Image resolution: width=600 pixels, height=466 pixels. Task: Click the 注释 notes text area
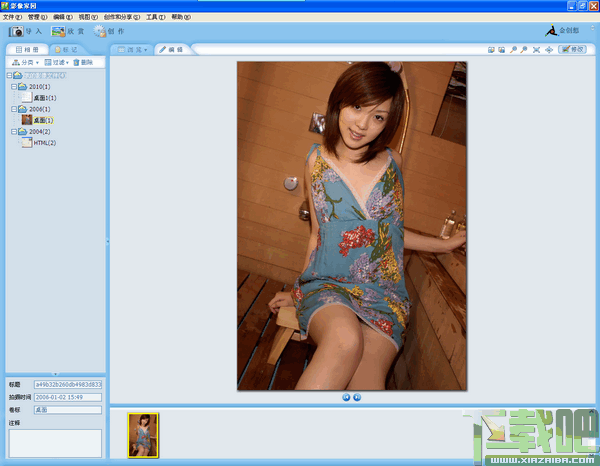pos(55,443)
